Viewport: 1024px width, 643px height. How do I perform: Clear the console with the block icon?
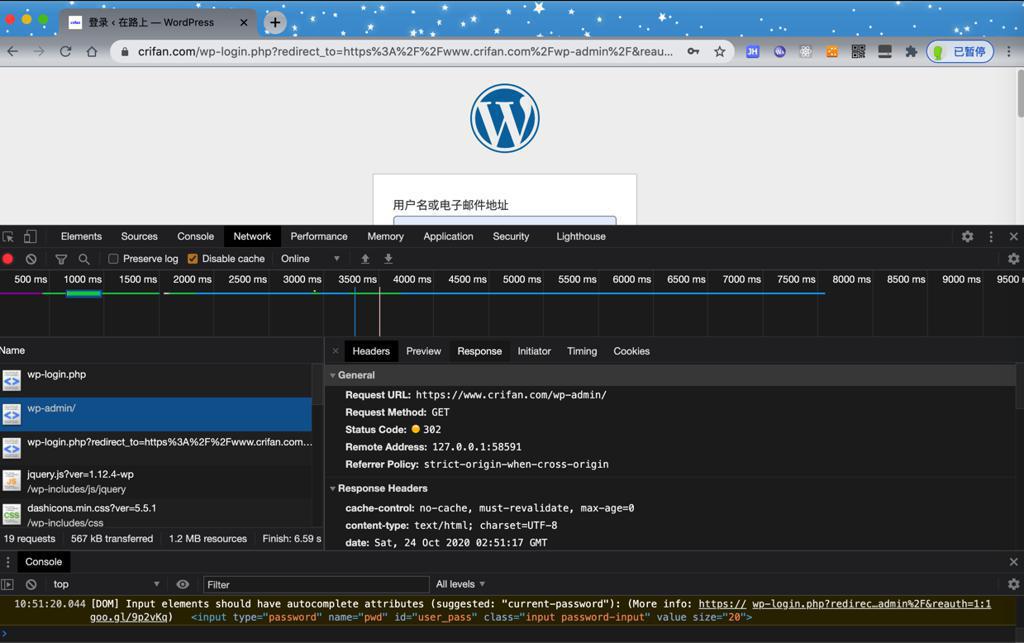[31, 584]
